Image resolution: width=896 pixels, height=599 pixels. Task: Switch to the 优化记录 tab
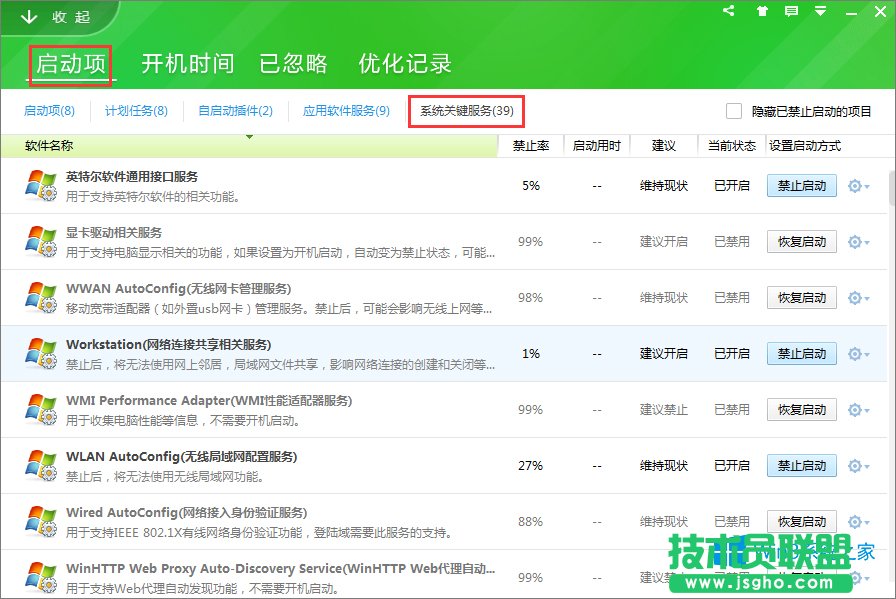point(405,64)
